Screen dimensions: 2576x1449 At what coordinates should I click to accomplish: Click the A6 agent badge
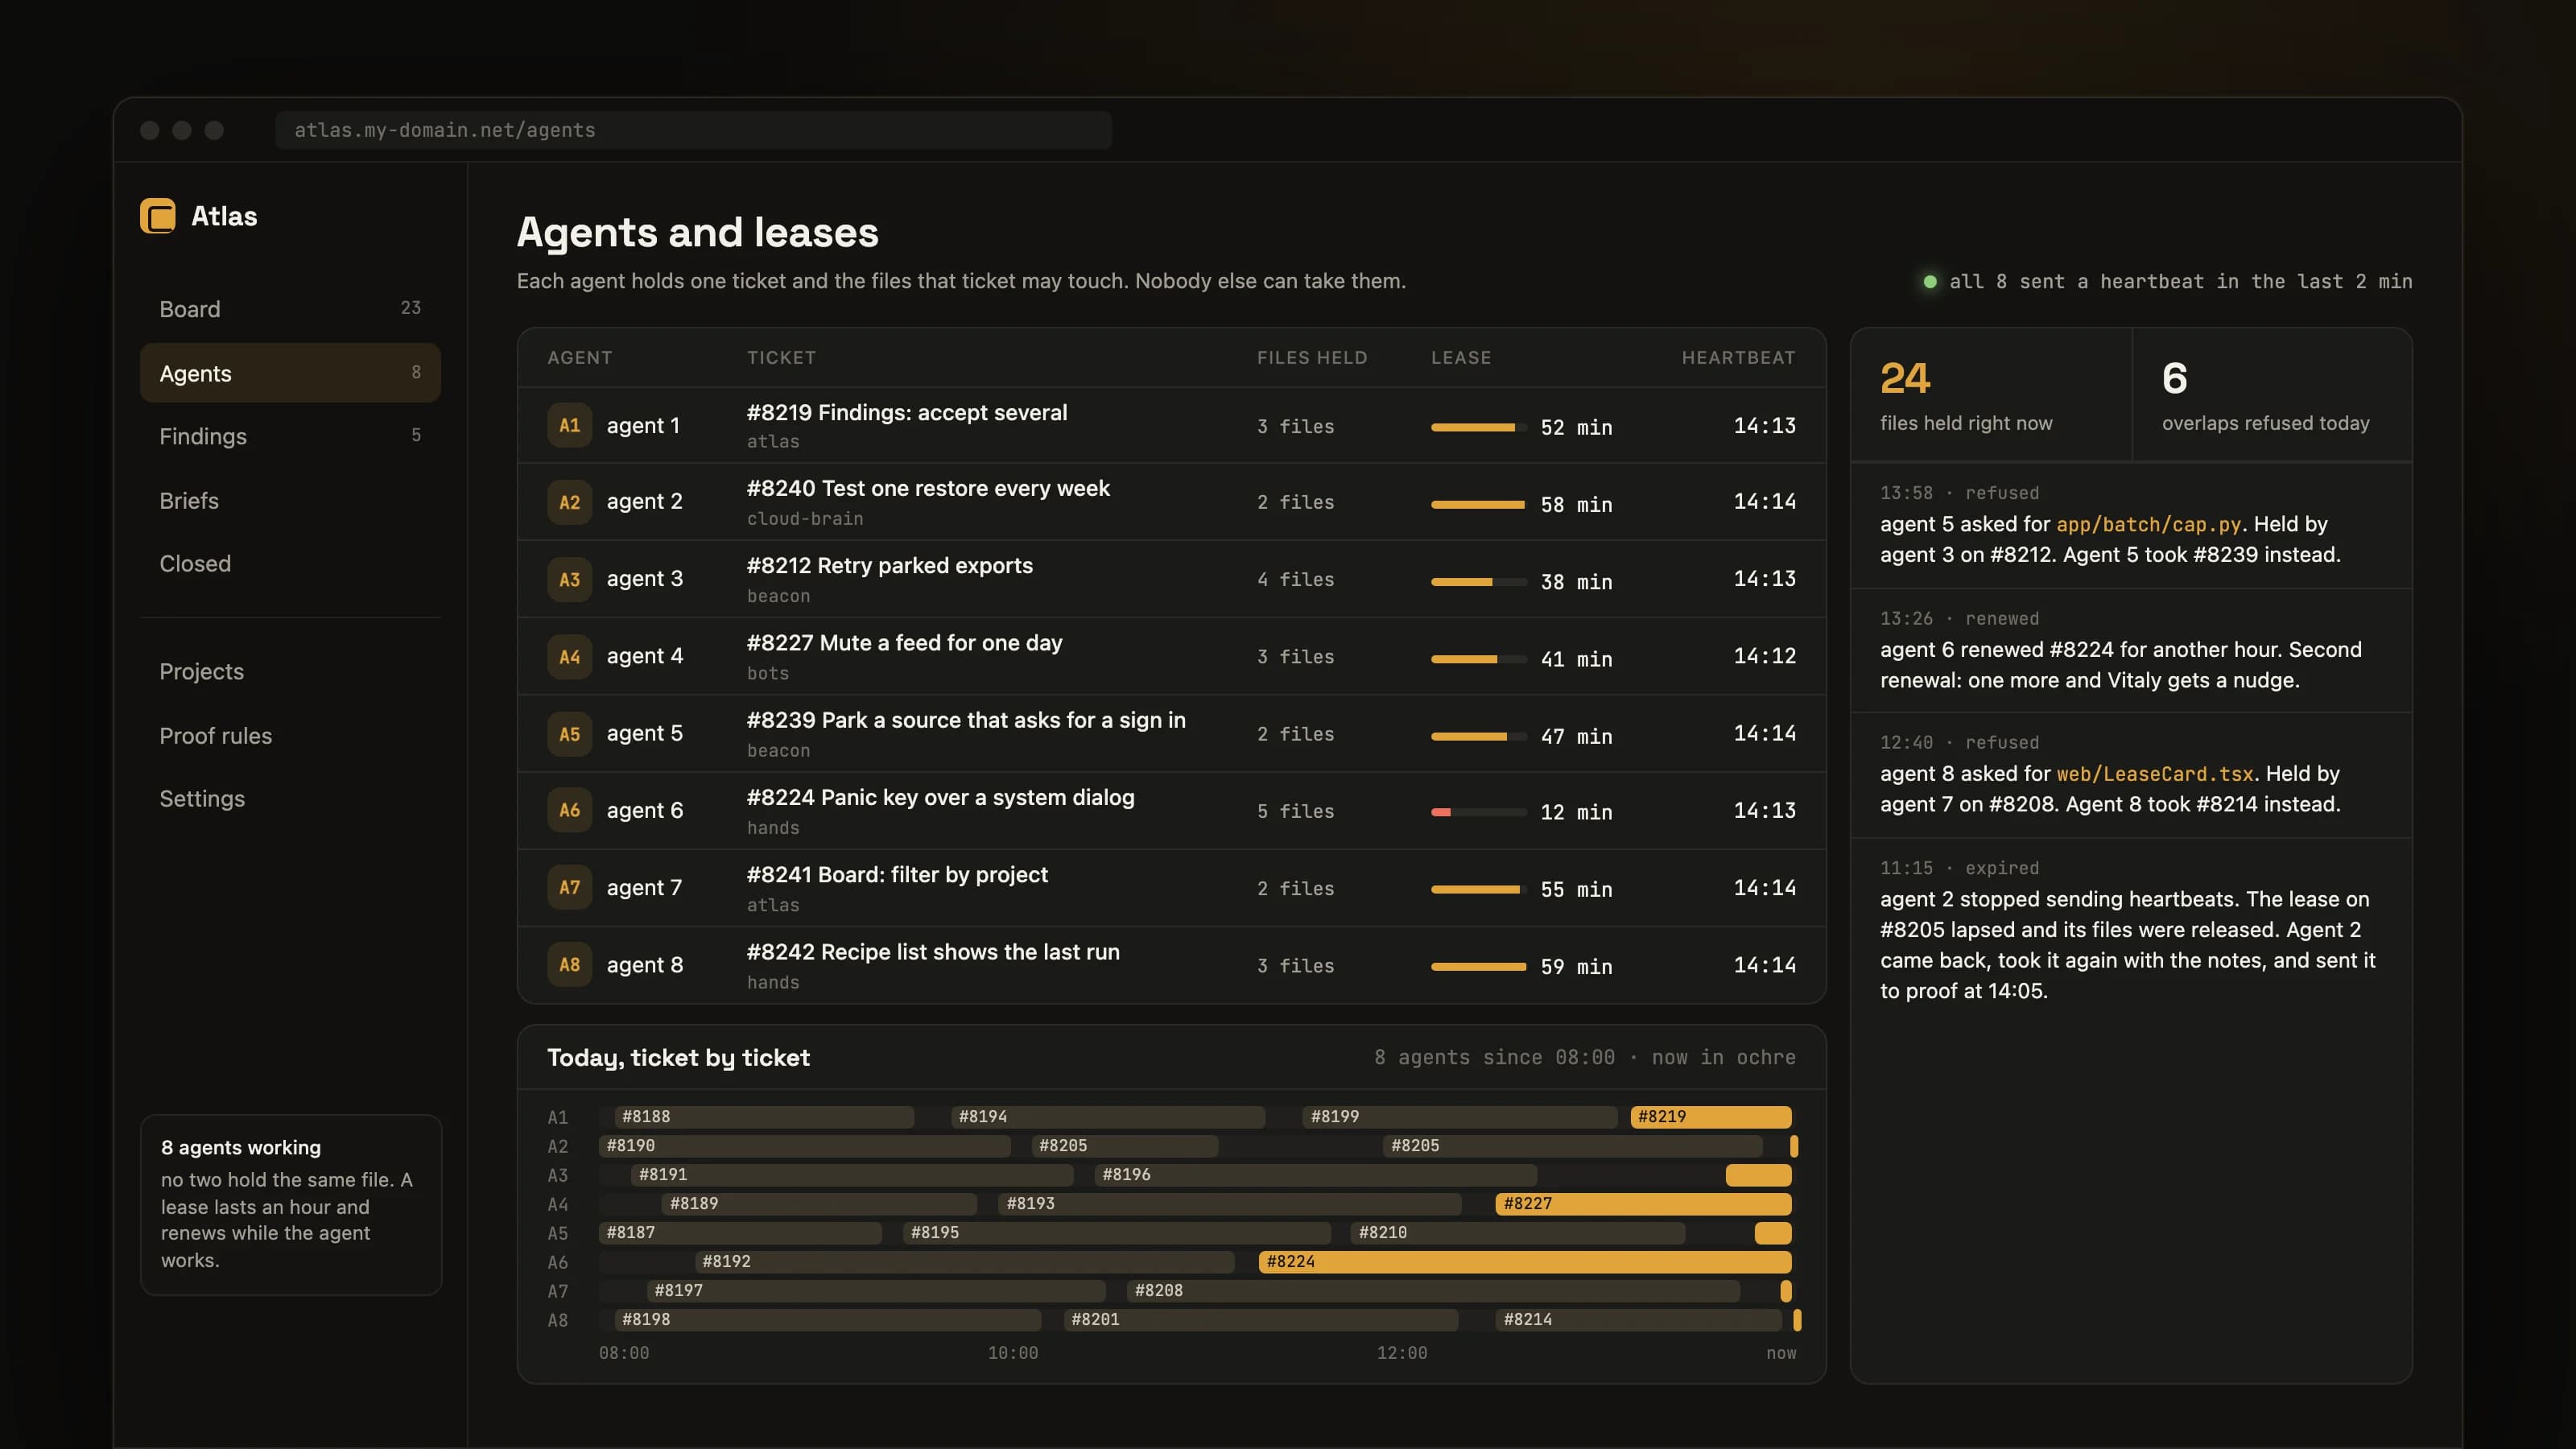(x=569, y=810)
